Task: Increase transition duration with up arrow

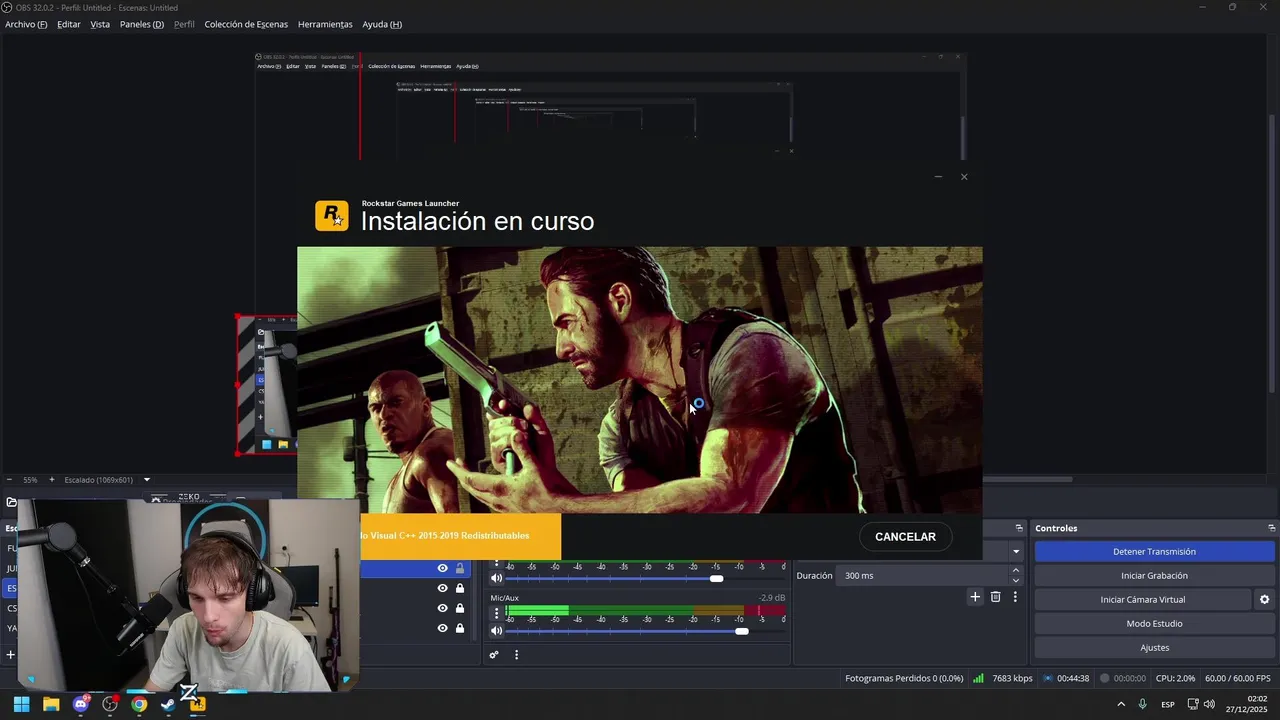Action: coord(1016,570)
